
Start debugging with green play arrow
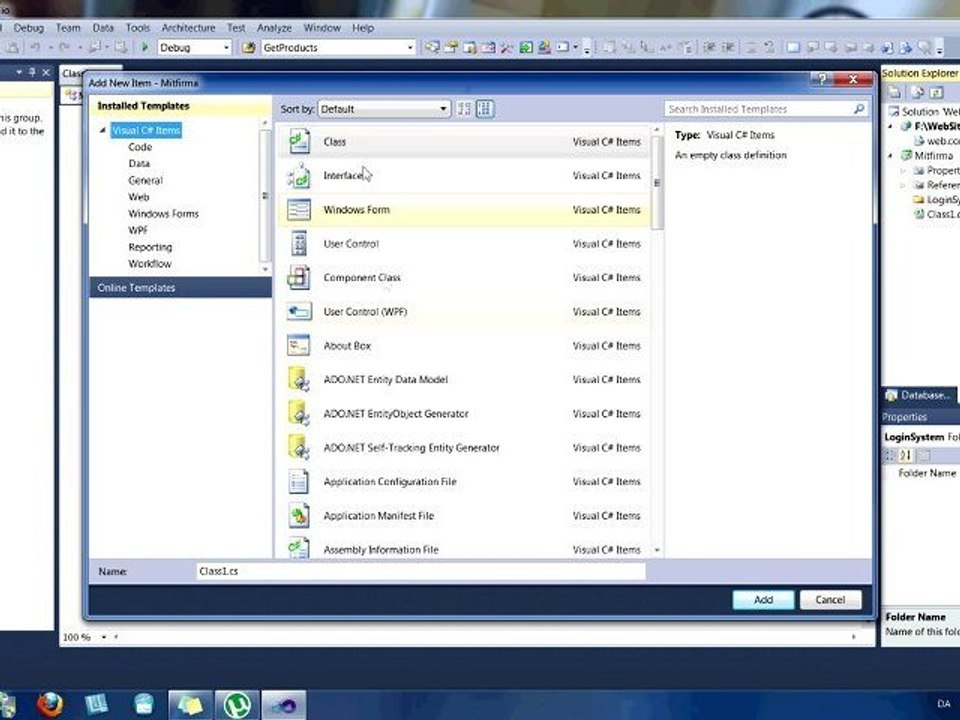click(x=145, y=47)
